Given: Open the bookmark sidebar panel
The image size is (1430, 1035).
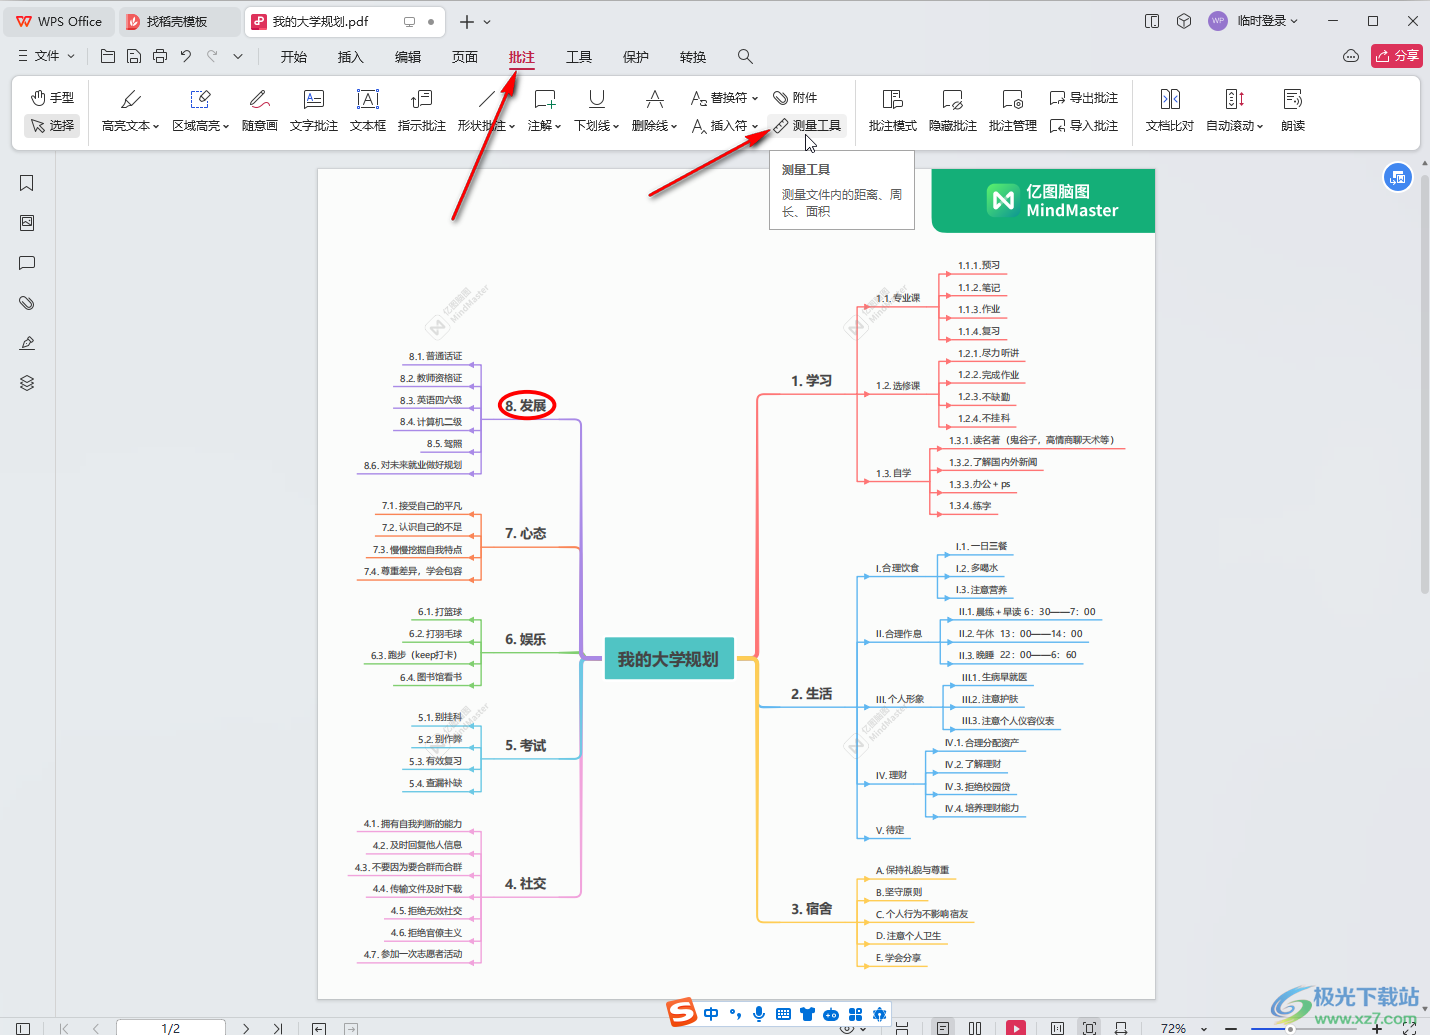Looking at the screenshot, I should (x=27, y=183).
